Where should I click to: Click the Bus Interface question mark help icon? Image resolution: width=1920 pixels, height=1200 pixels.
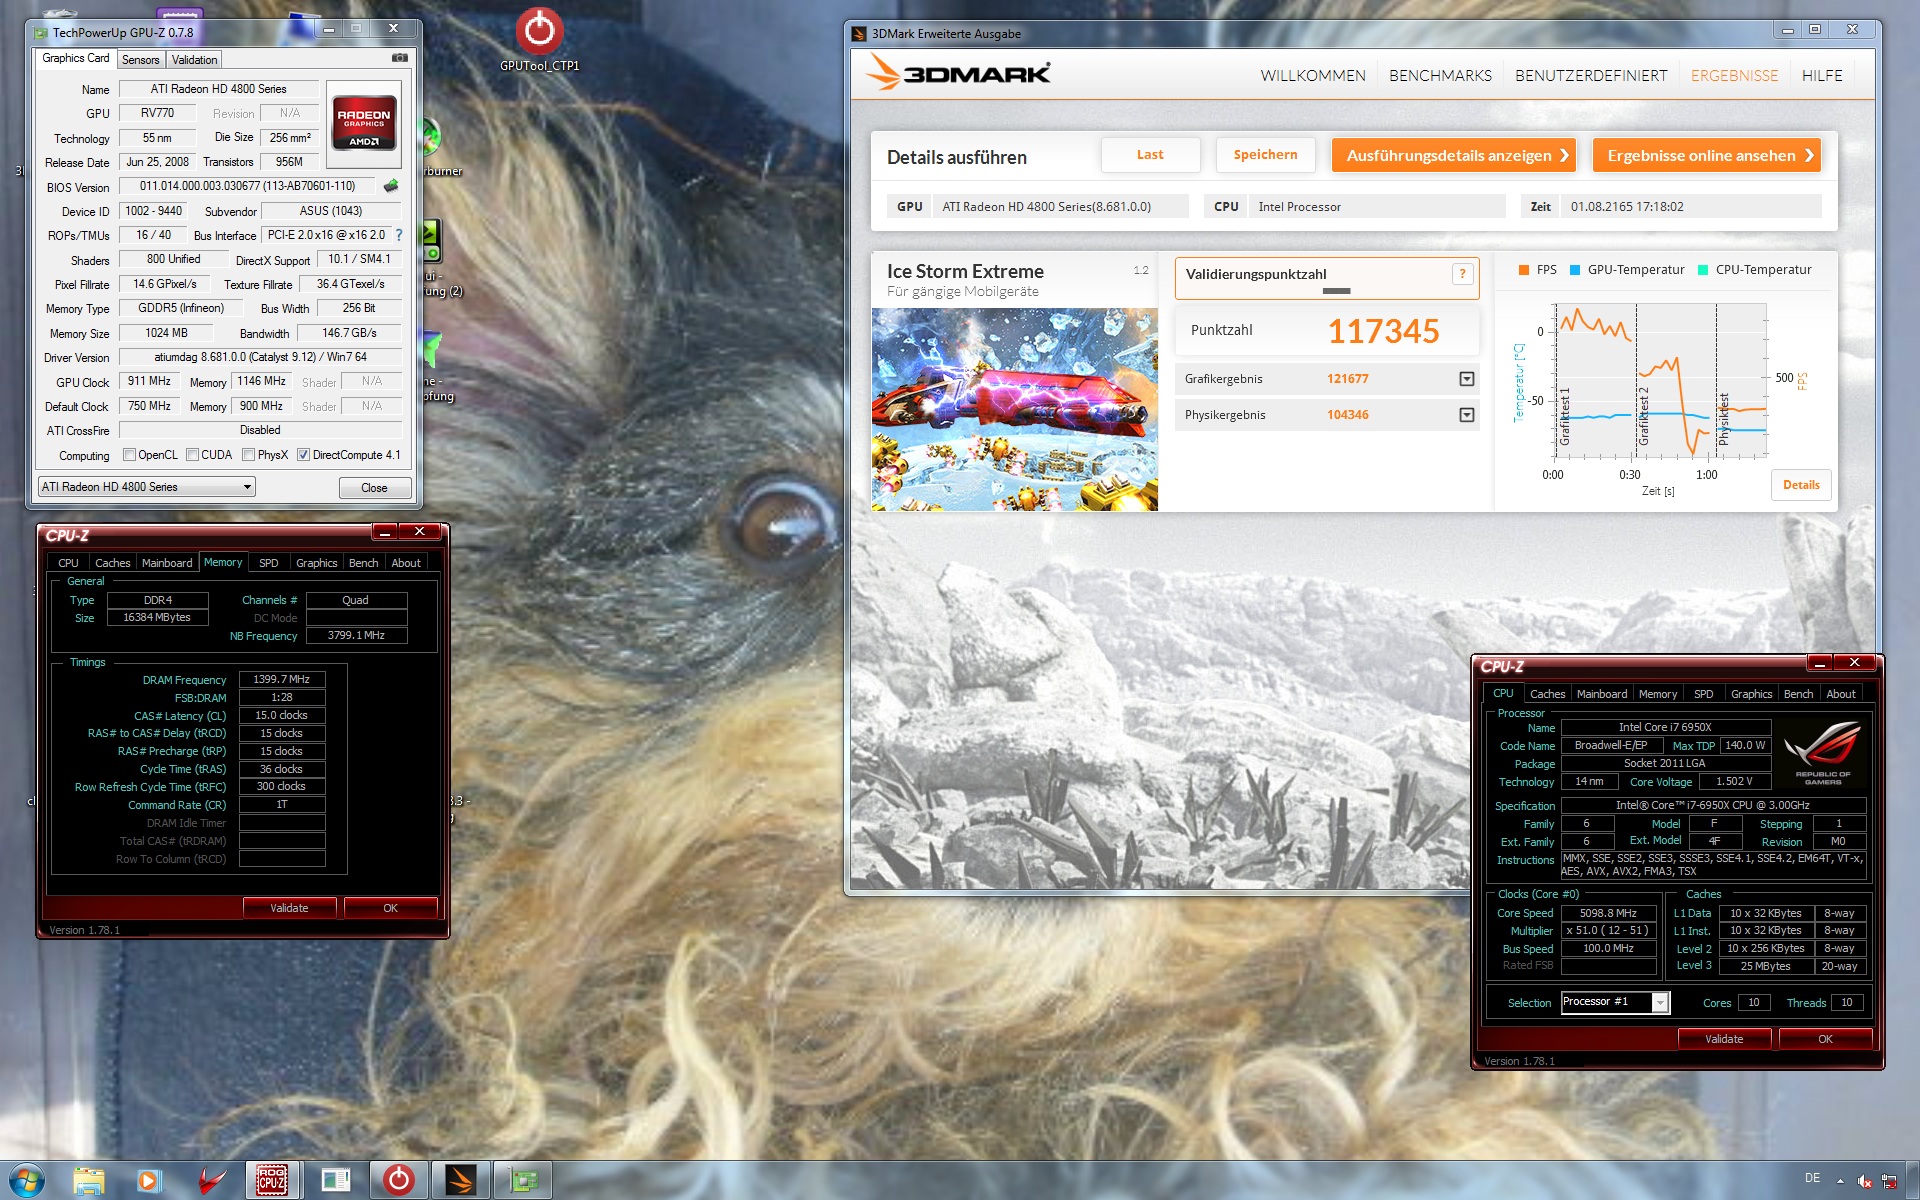pos(399,235)
